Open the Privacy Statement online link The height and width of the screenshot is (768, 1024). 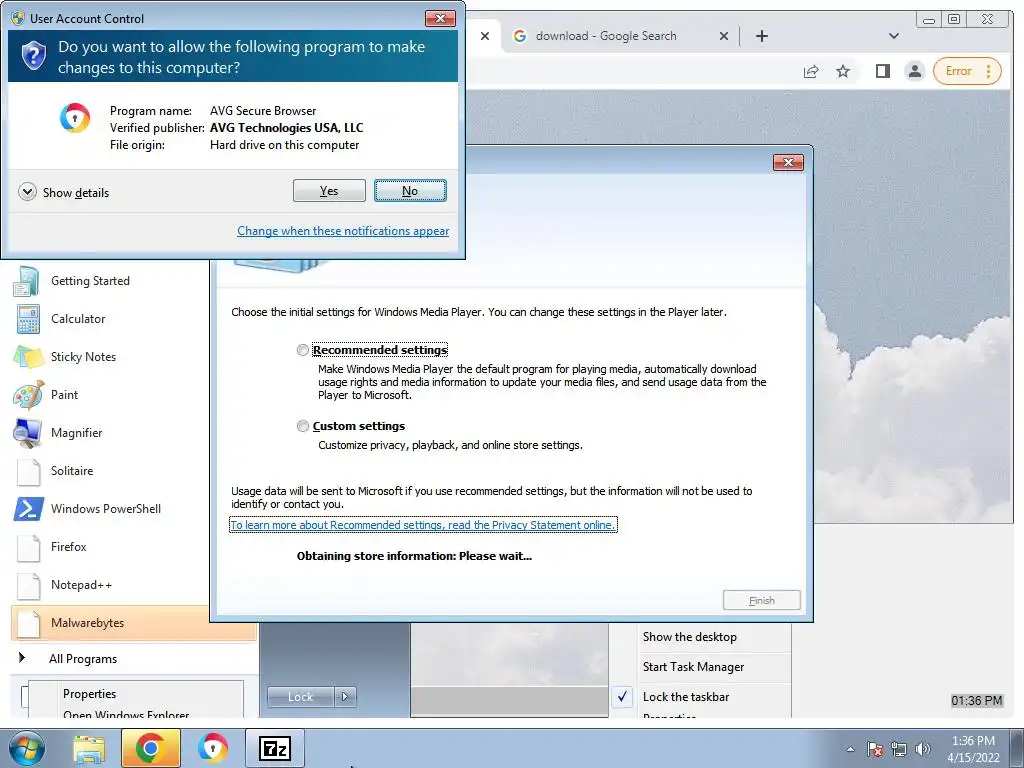423,525
